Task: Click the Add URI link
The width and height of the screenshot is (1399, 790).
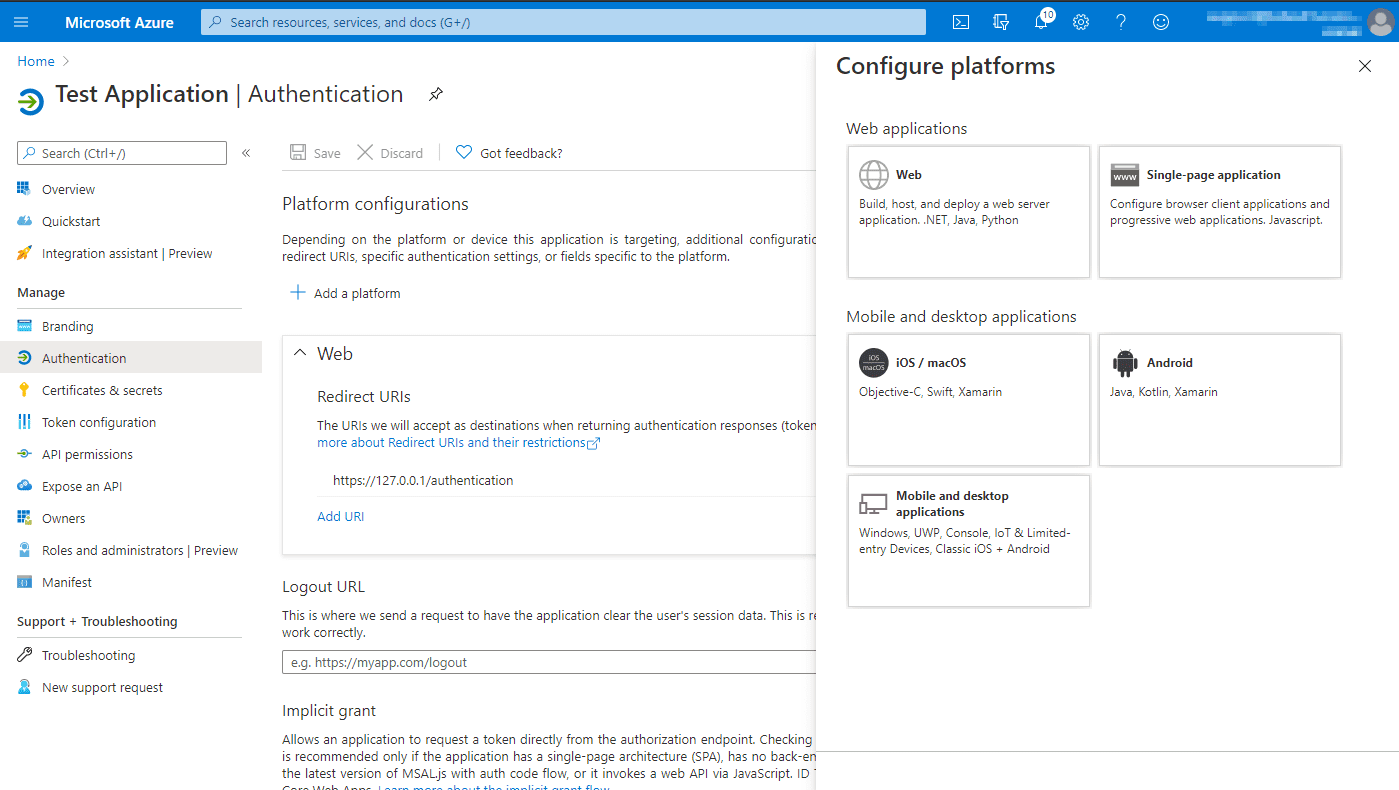Action: click(341, 516)
